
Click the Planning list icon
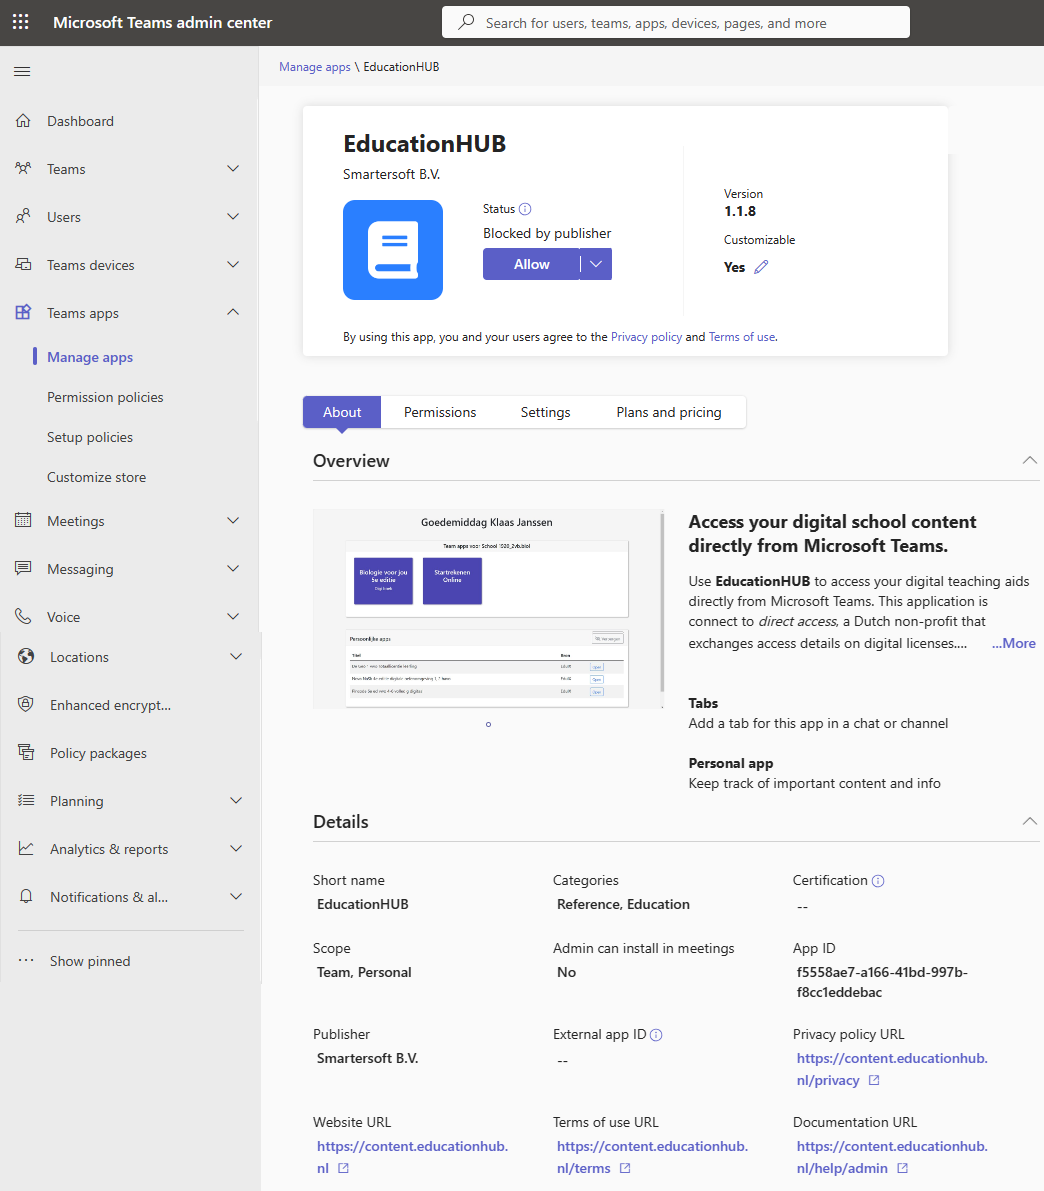coord(26,800)
